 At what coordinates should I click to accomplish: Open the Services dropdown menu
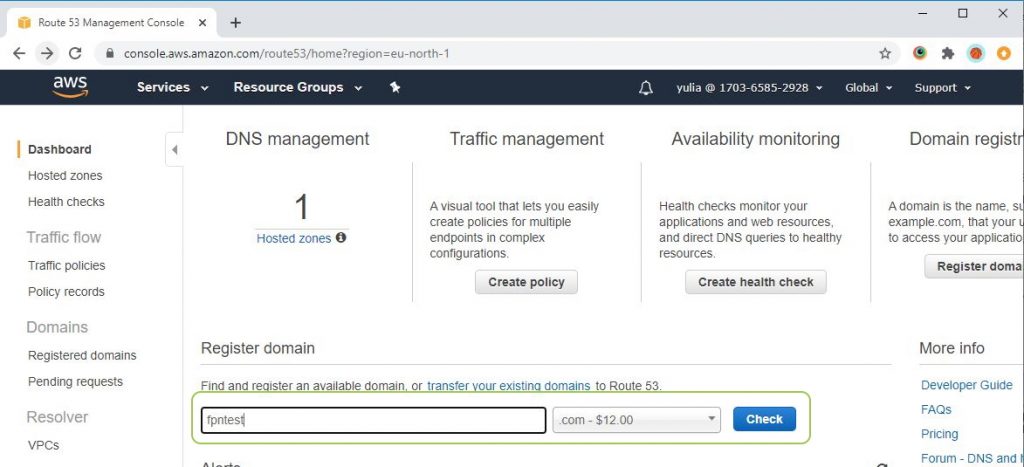(x=172, y=88)
